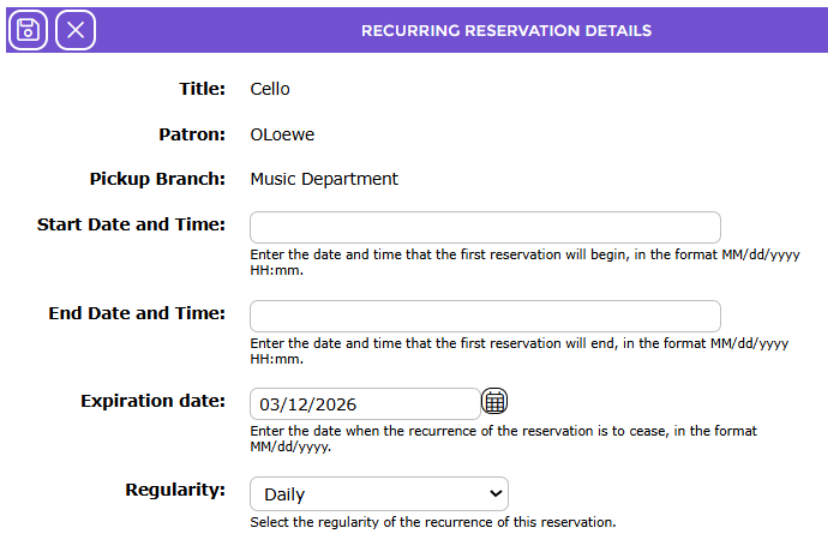
Task: Click help text about when first reservation will begin
Action: (x=525, y=262)
